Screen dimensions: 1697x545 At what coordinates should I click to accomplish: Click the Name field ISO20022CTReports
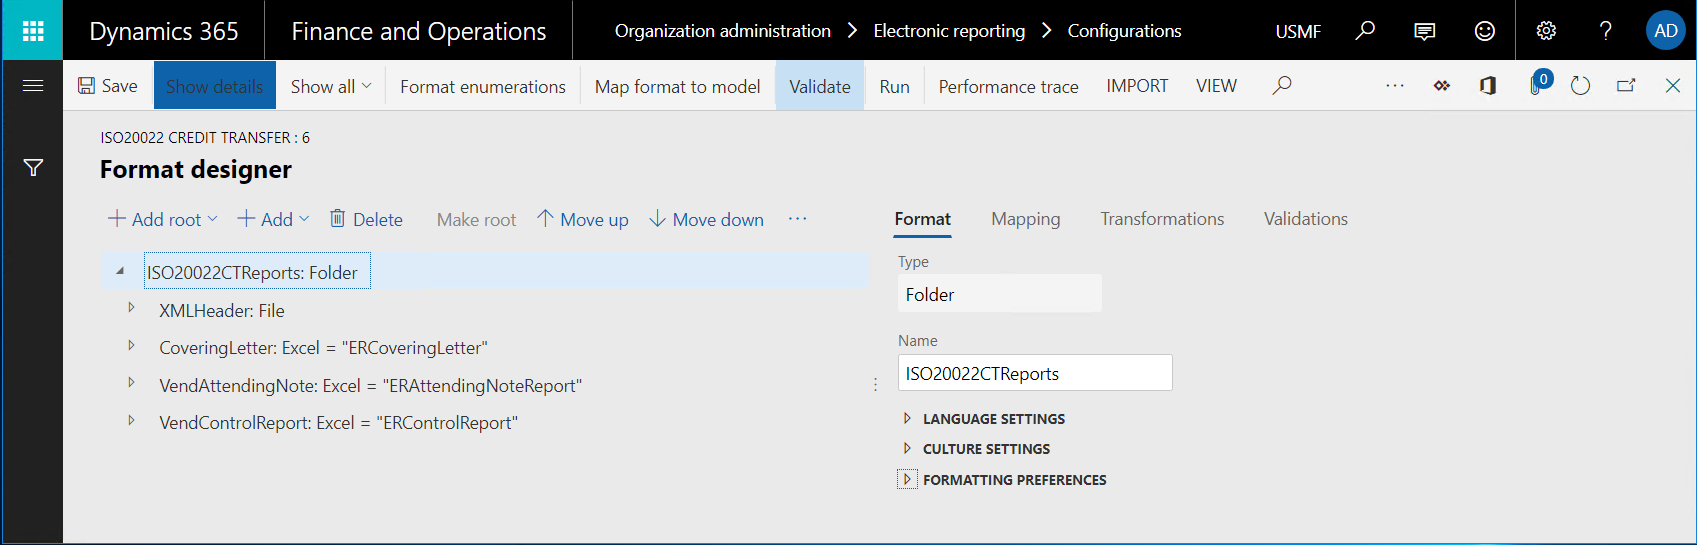tap(1035, 373)
